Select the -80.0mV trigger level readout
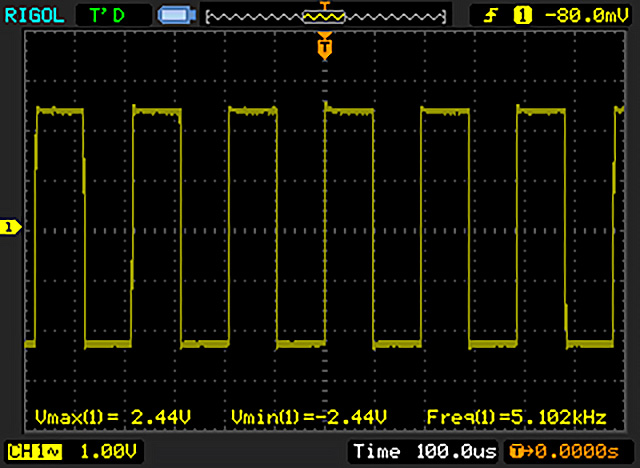 point(575,15)
